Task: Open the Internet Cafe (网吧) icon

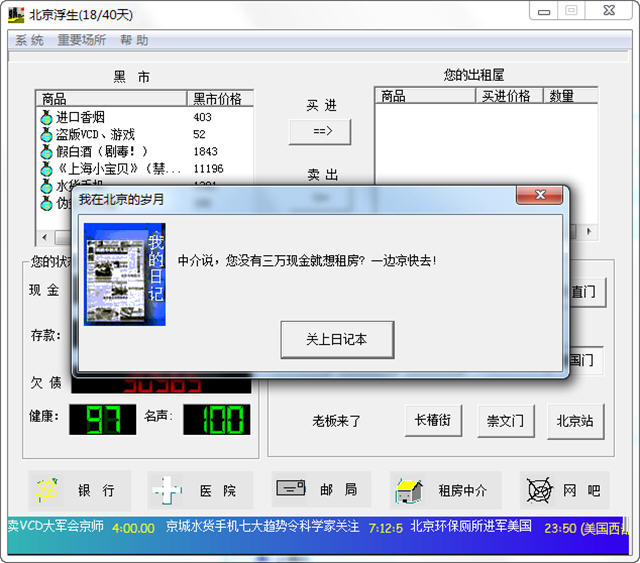Action: [x=539, y=490]
